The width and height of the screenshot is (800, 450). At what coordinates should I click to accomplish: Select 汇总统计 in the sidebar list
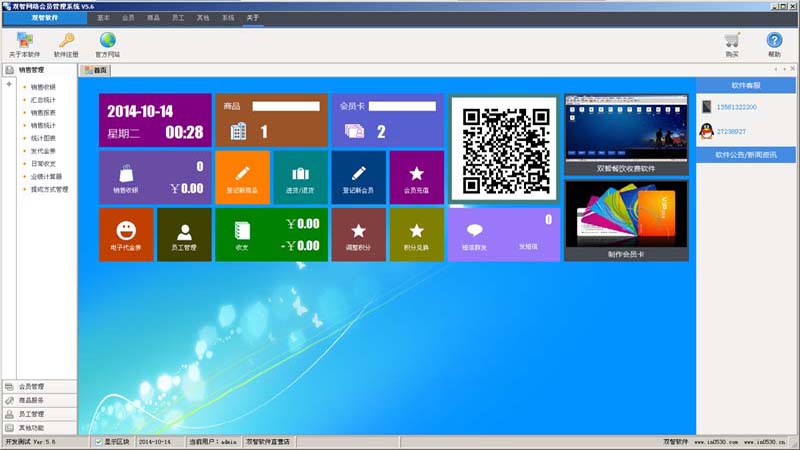(43, 100)
